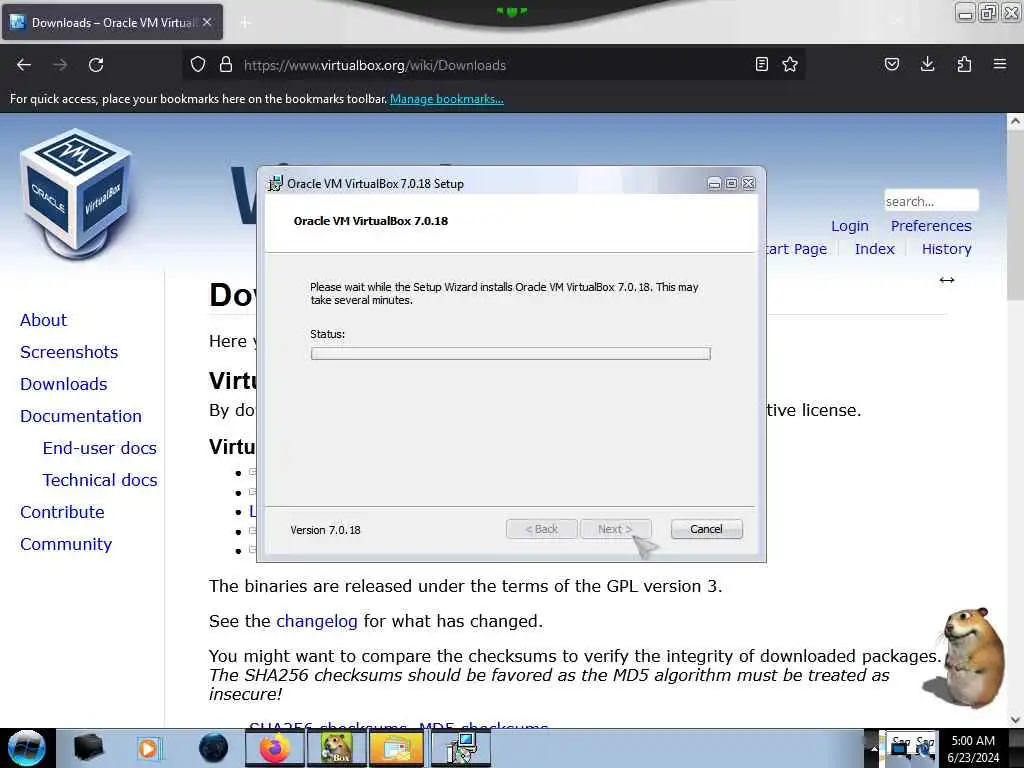Click the page scrollbar up arrow
Viewport: 1024px width, 768px height.
tap(1015, 121)
